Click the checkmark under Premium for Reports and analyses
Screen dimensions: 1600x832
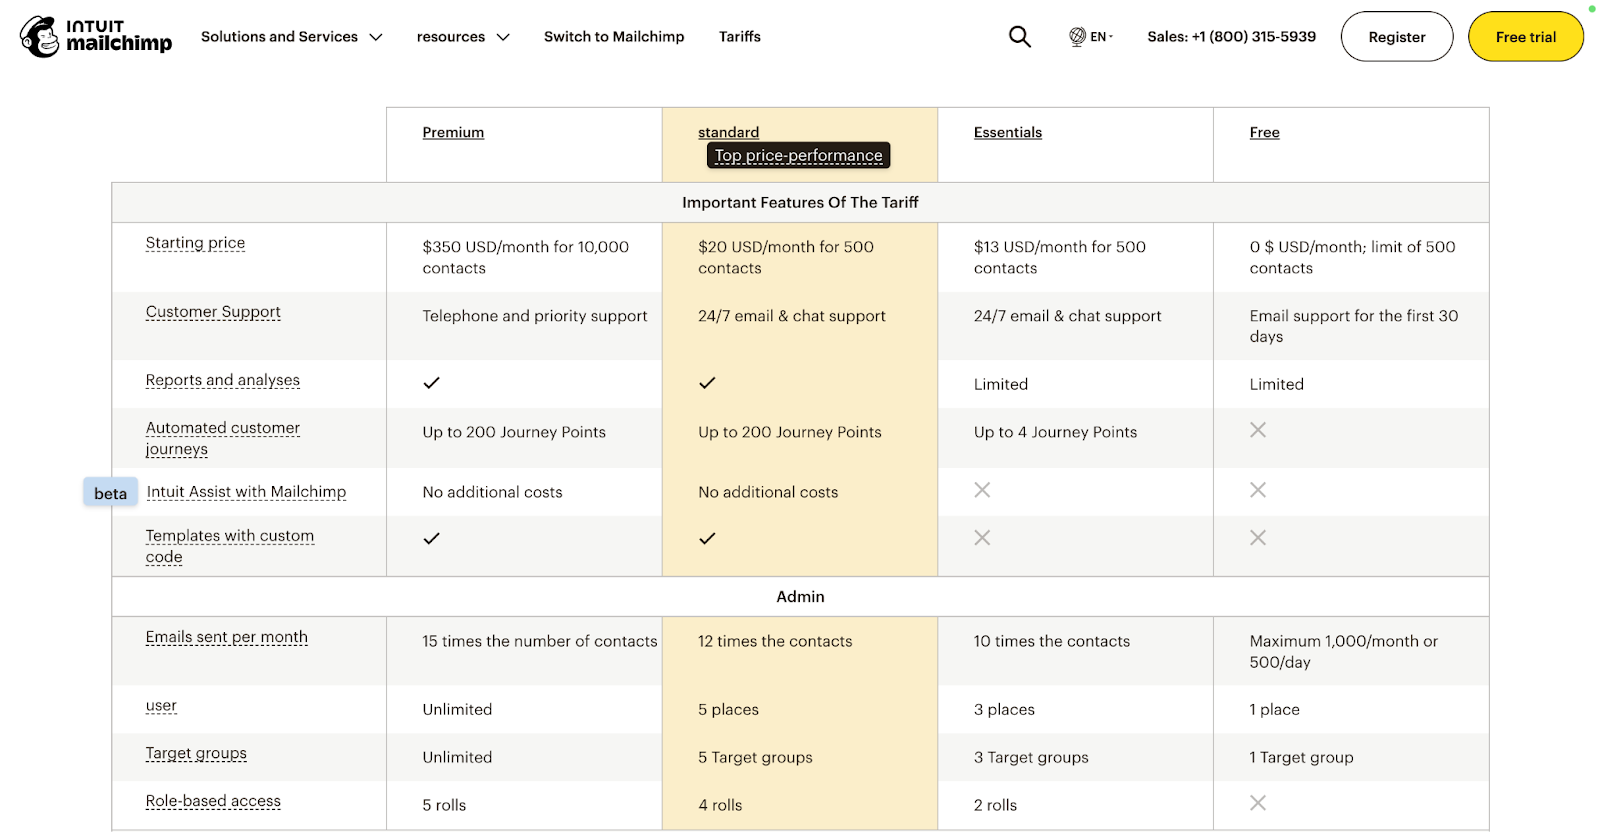[431, 382]
